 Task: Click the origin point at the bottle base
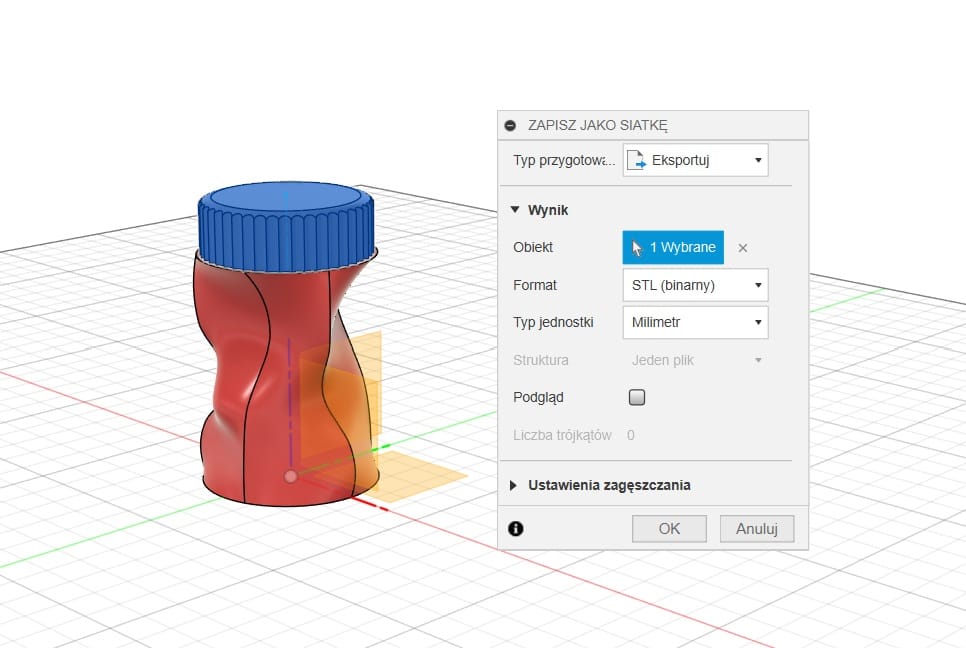pos(290,477)
